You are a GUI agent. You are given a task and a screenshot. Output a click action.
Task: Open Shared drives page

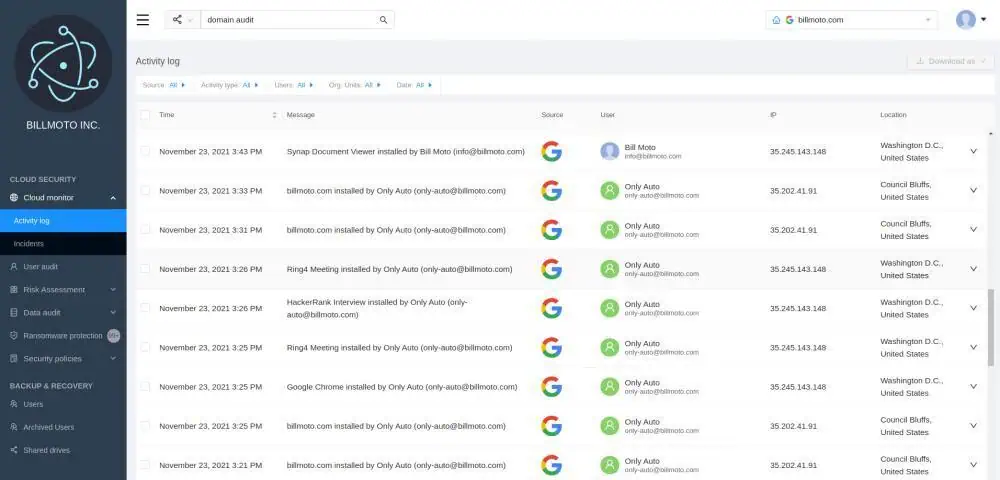point(63,450)
